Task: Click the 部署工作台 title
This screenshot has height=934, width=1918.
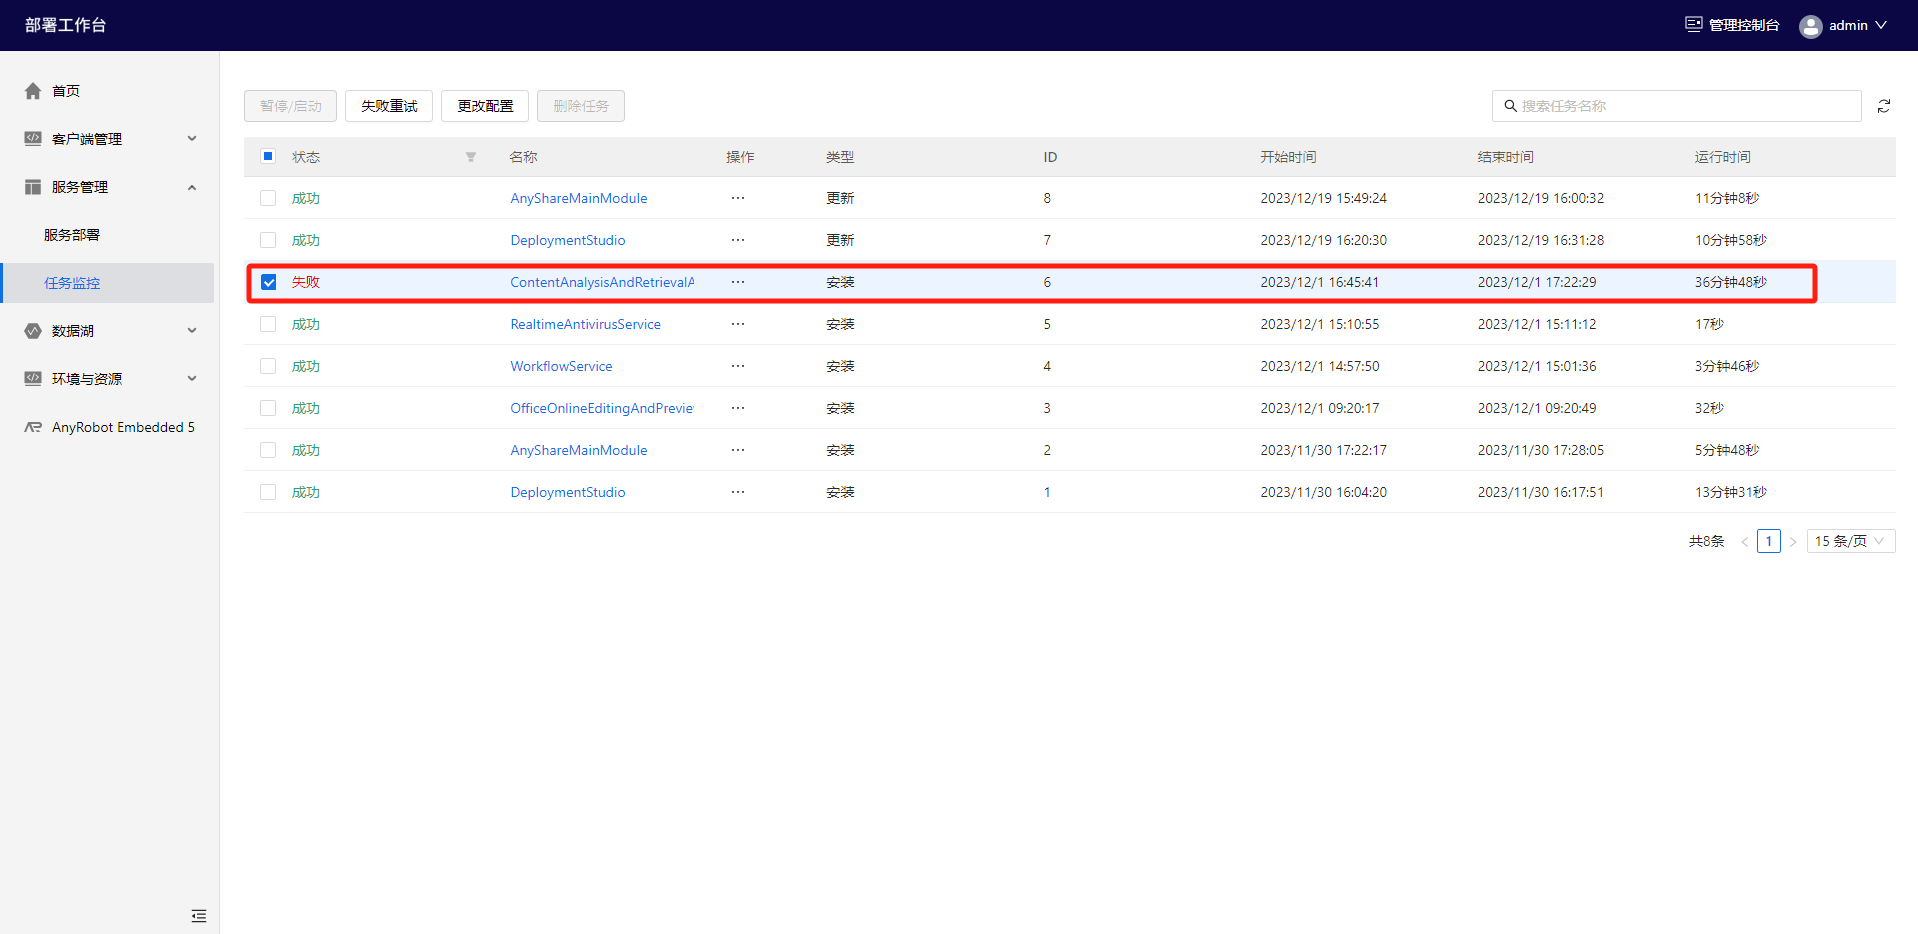Action: click(66, 25)
